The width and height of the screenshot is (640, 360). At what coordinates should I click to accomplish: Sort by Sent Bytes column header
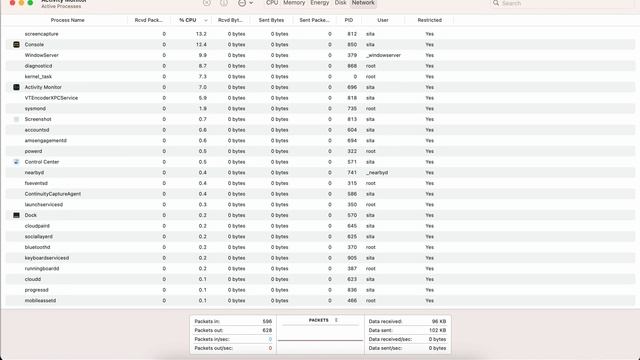coord(271,20)
